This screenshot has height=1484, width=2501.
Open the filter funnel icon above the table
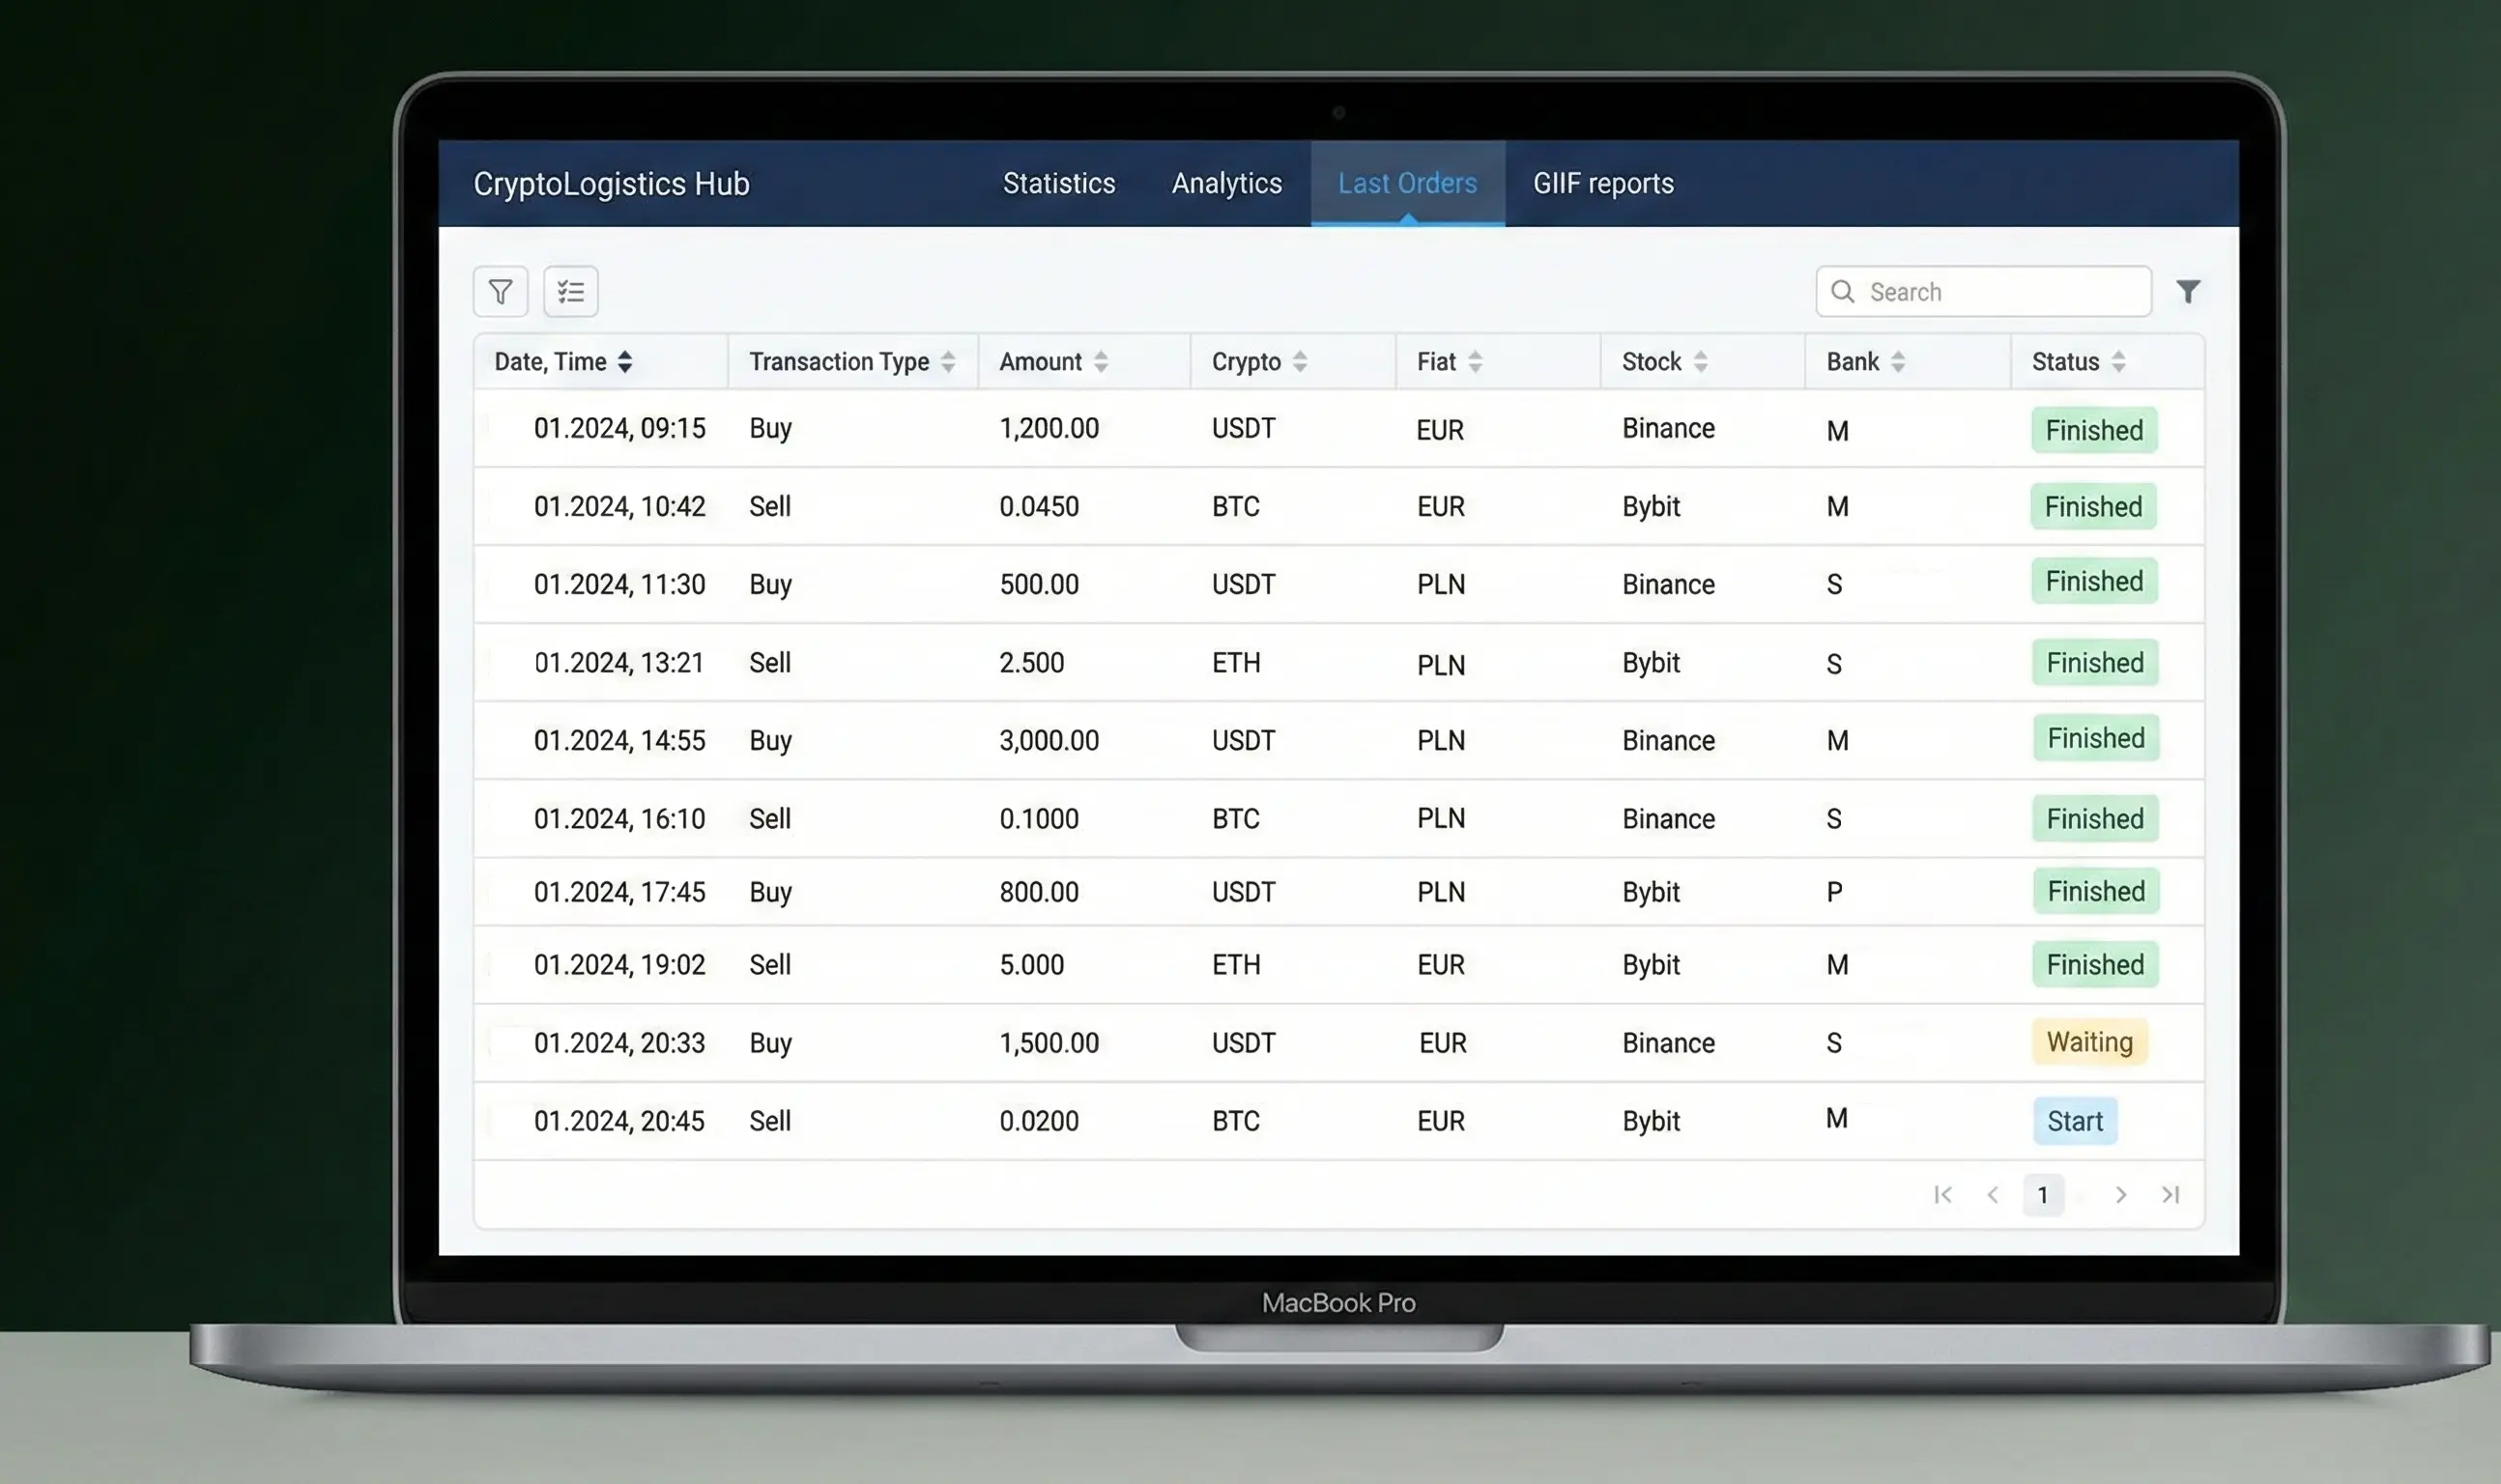(x=500, y=291)
